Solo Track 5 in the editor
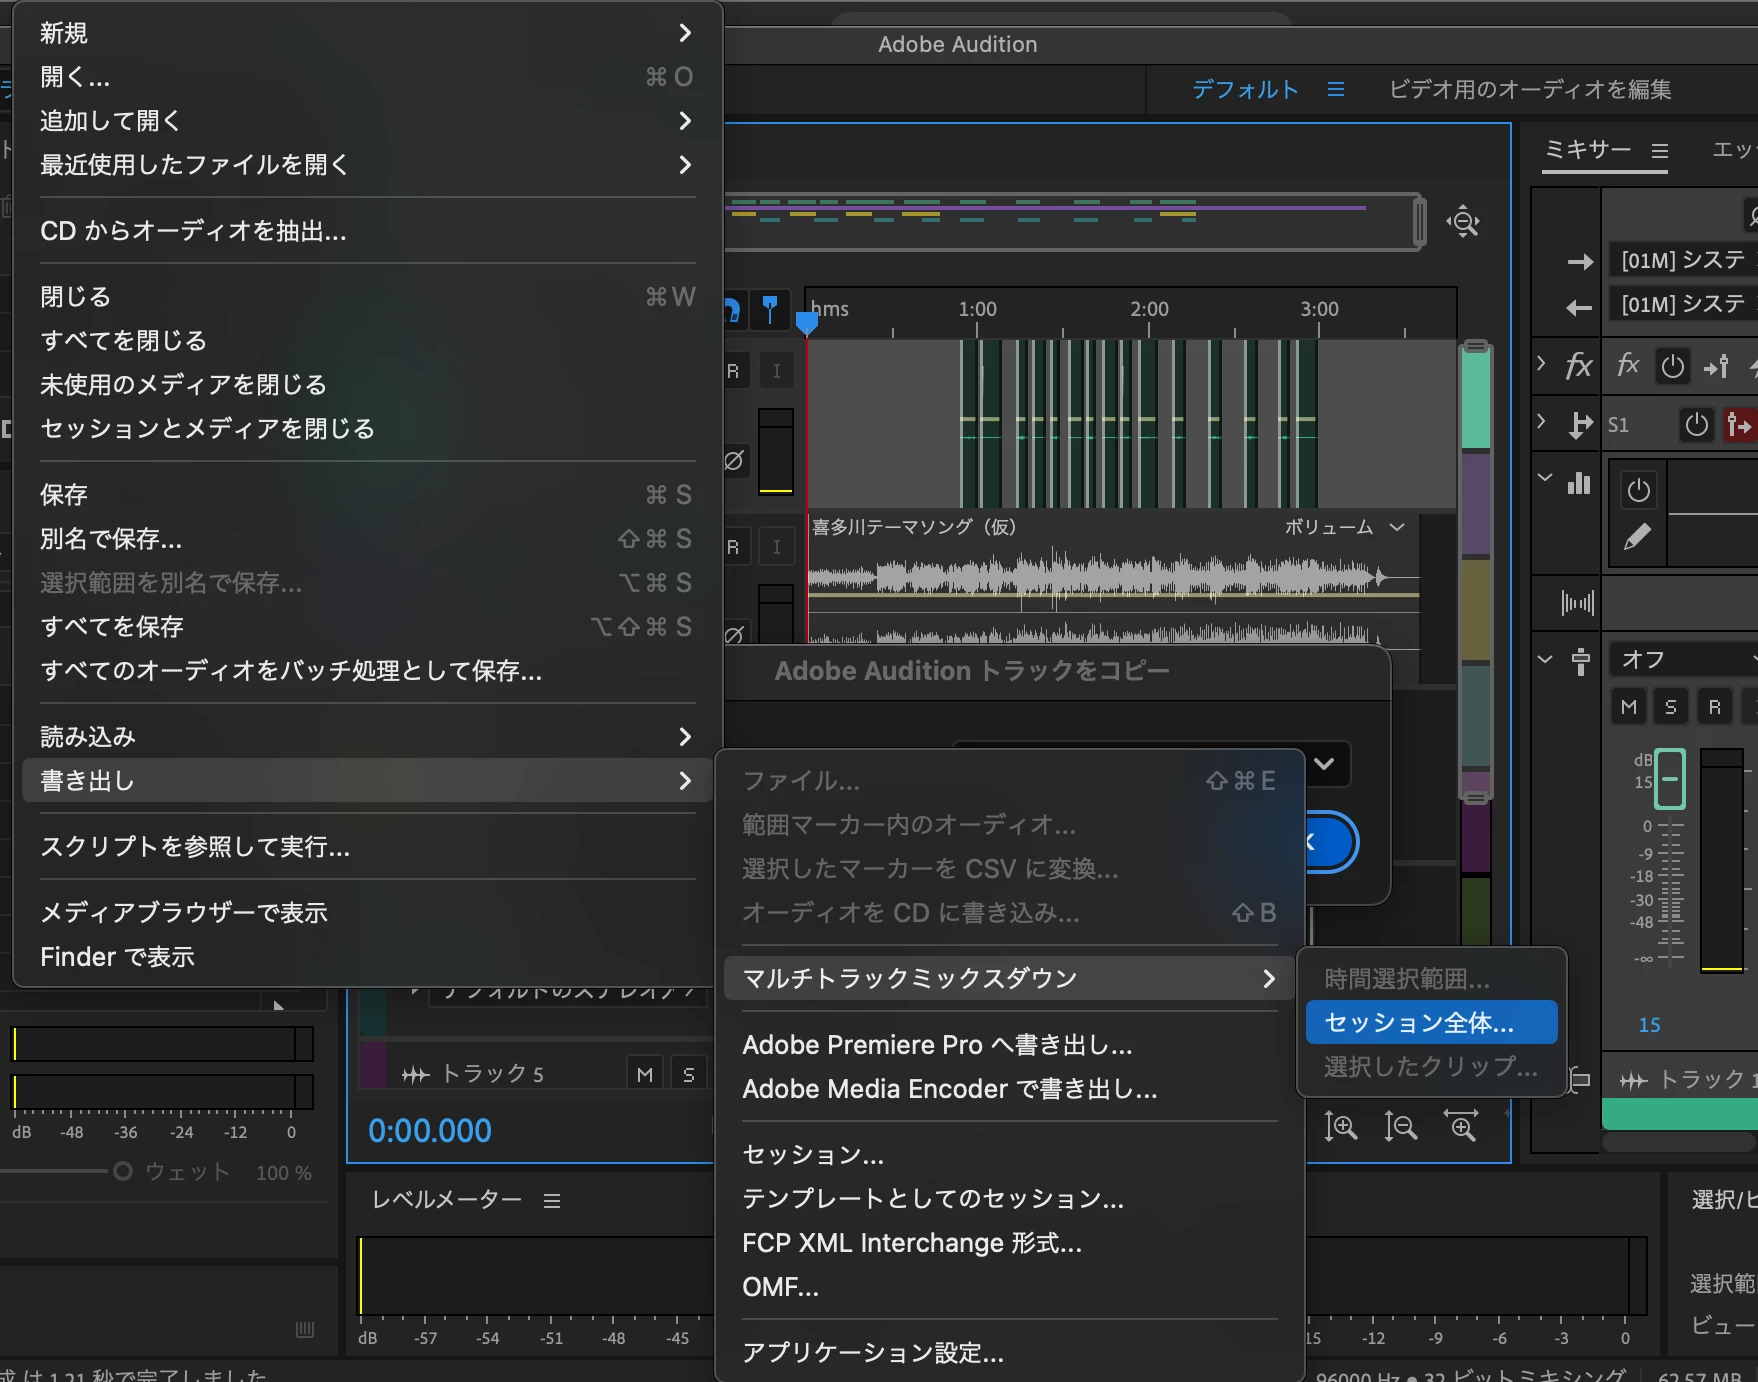The image size is (1758, 1382). point(688,1074)
